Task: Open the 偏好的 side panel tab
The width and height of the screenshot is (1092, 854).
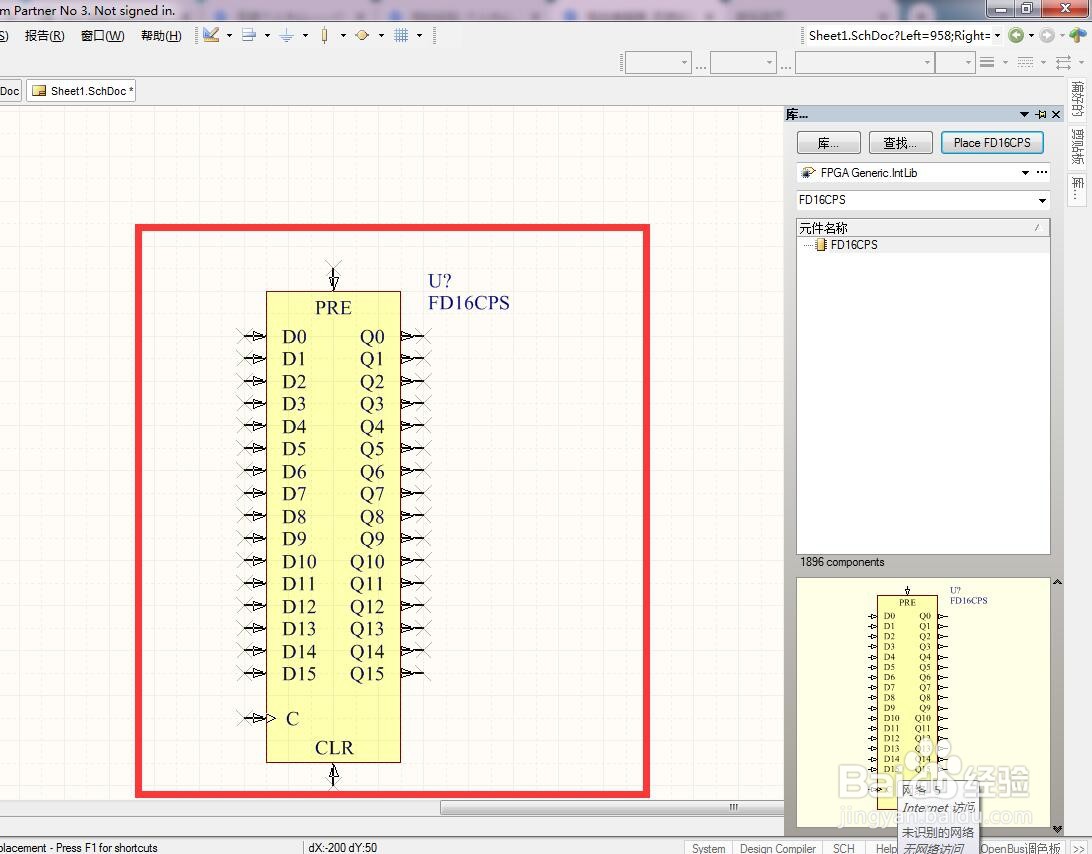Action: point(1078,99)
